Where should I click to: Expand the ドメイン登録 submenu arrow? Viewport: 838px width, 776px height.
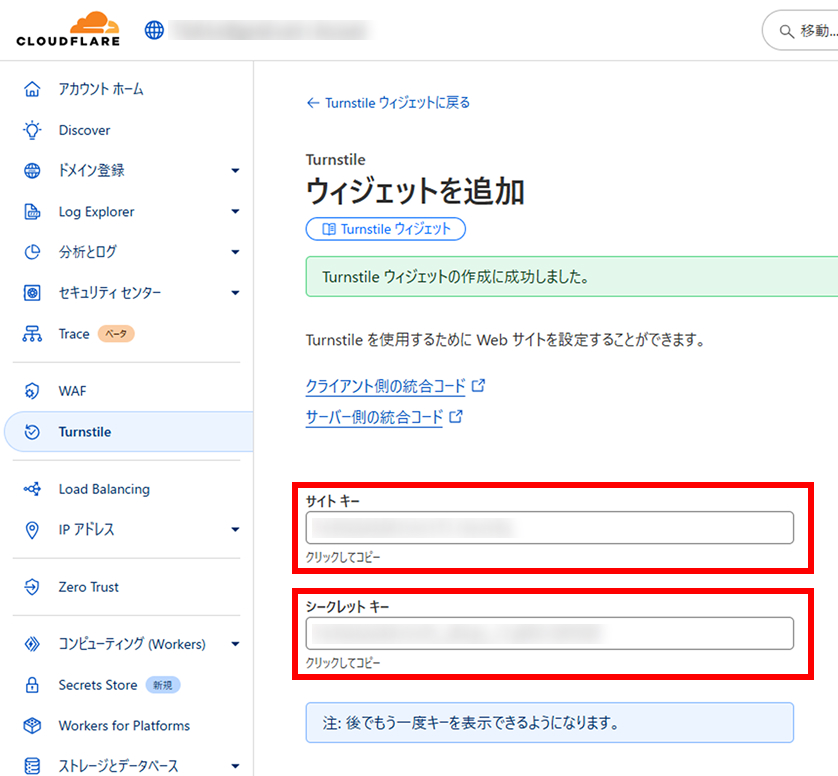point(235,170)
